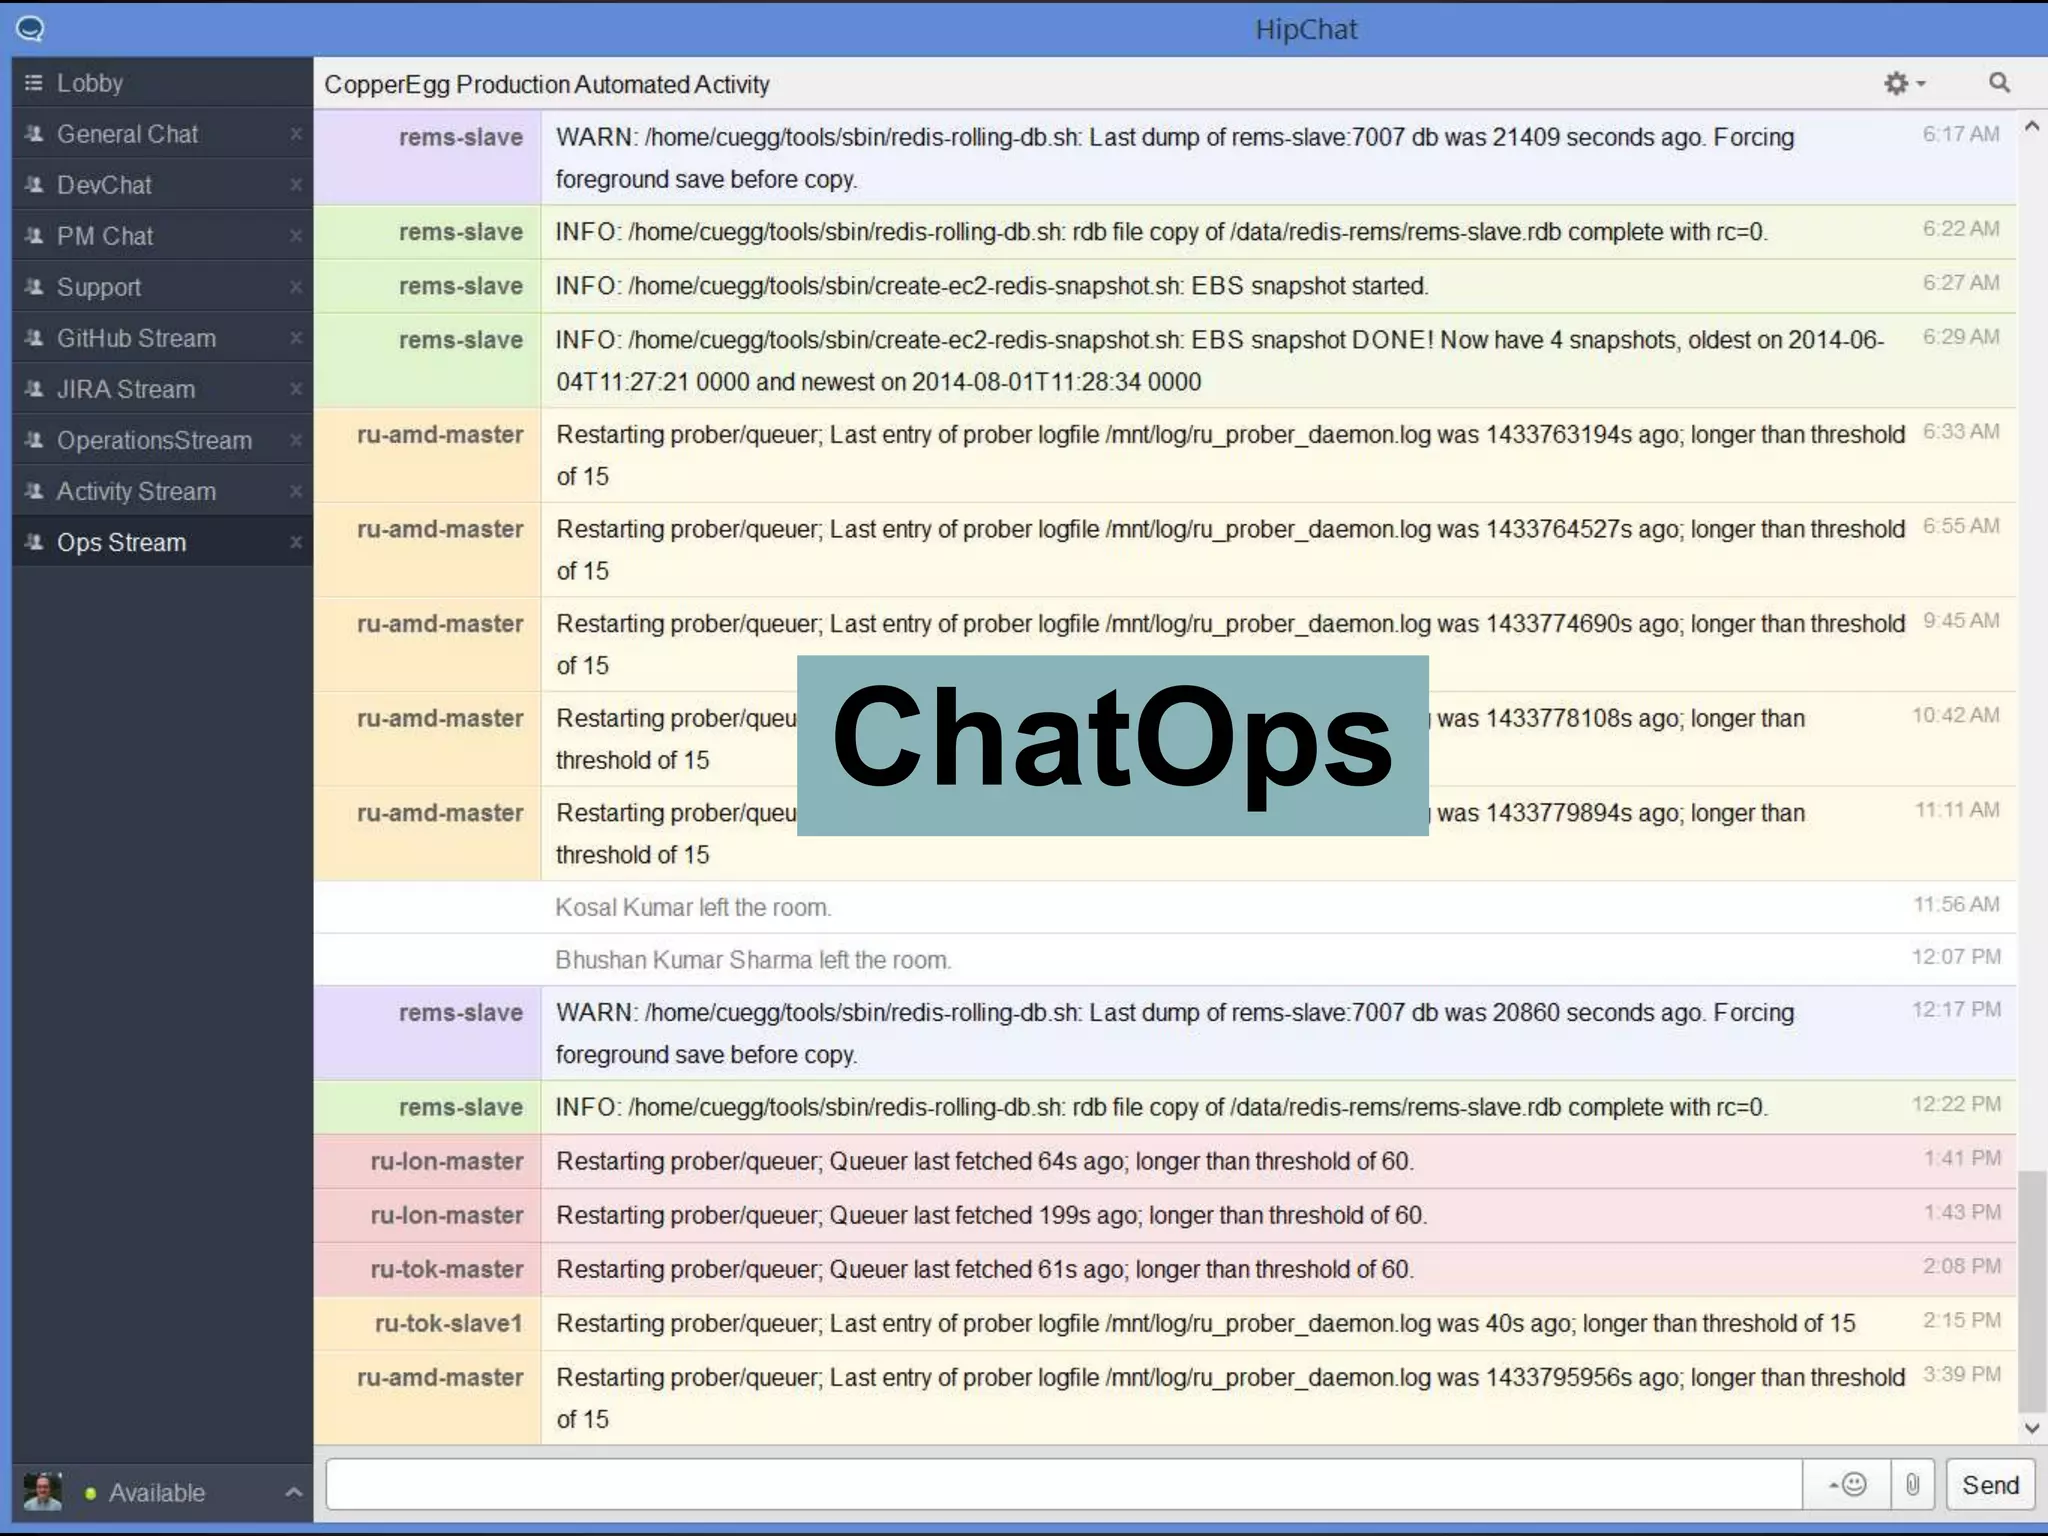Open the emoticon picker
2048x1536 pixels.
(1848, 1485)
